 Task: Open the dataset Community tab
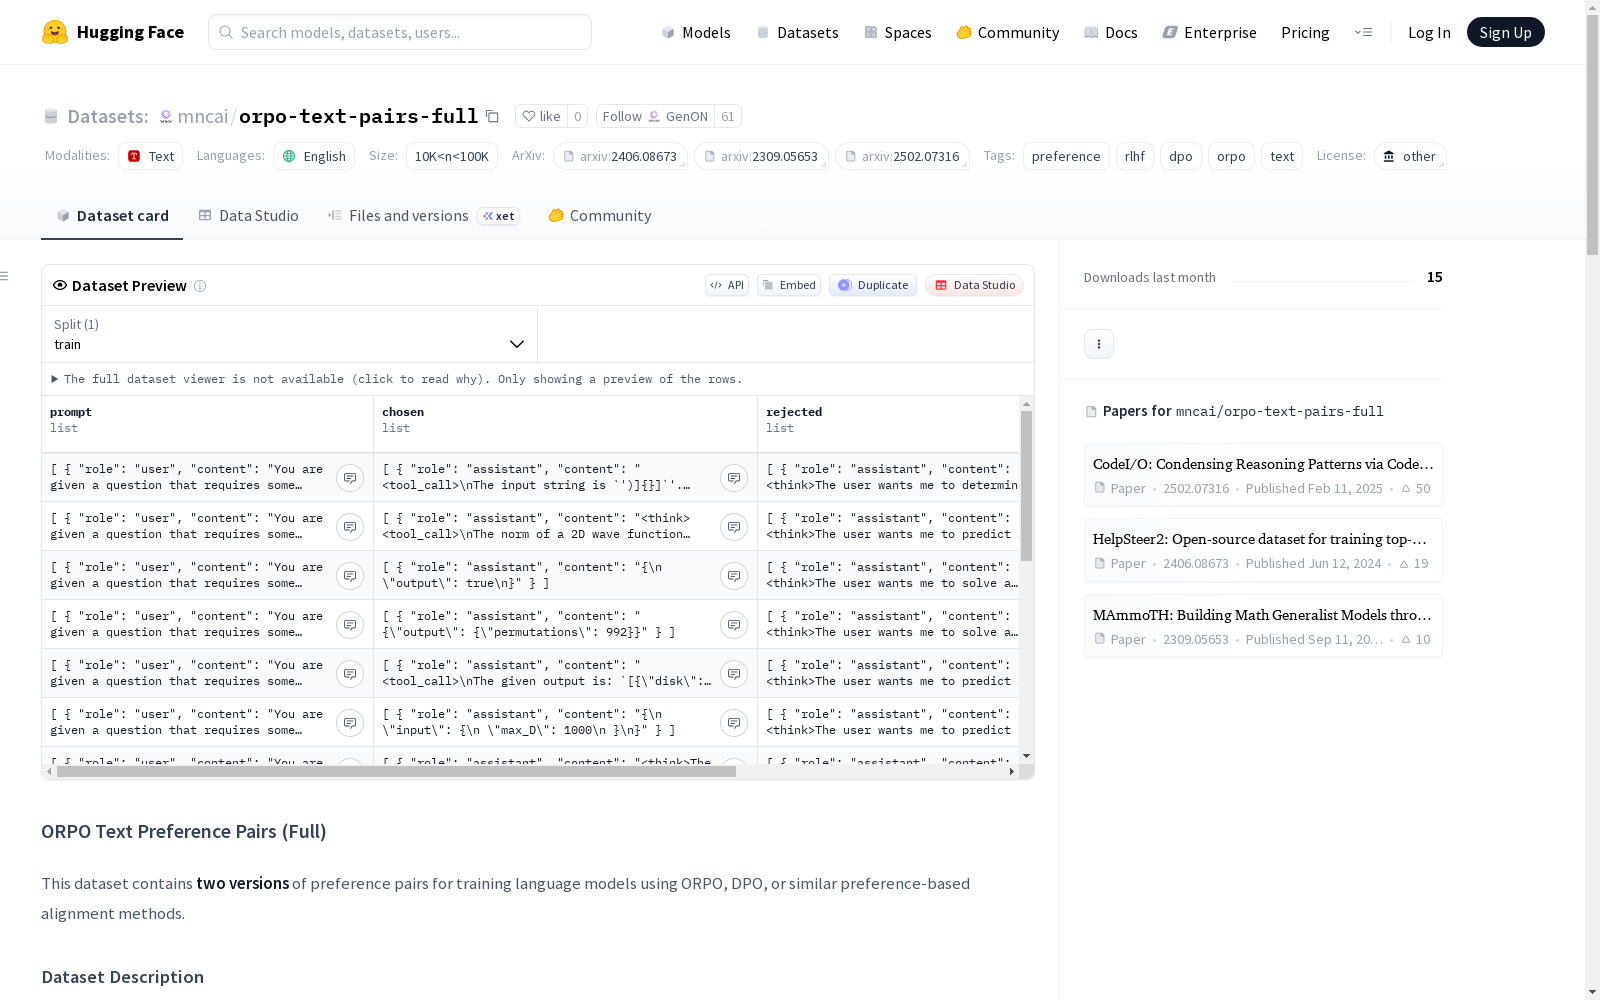coord(600,216)
